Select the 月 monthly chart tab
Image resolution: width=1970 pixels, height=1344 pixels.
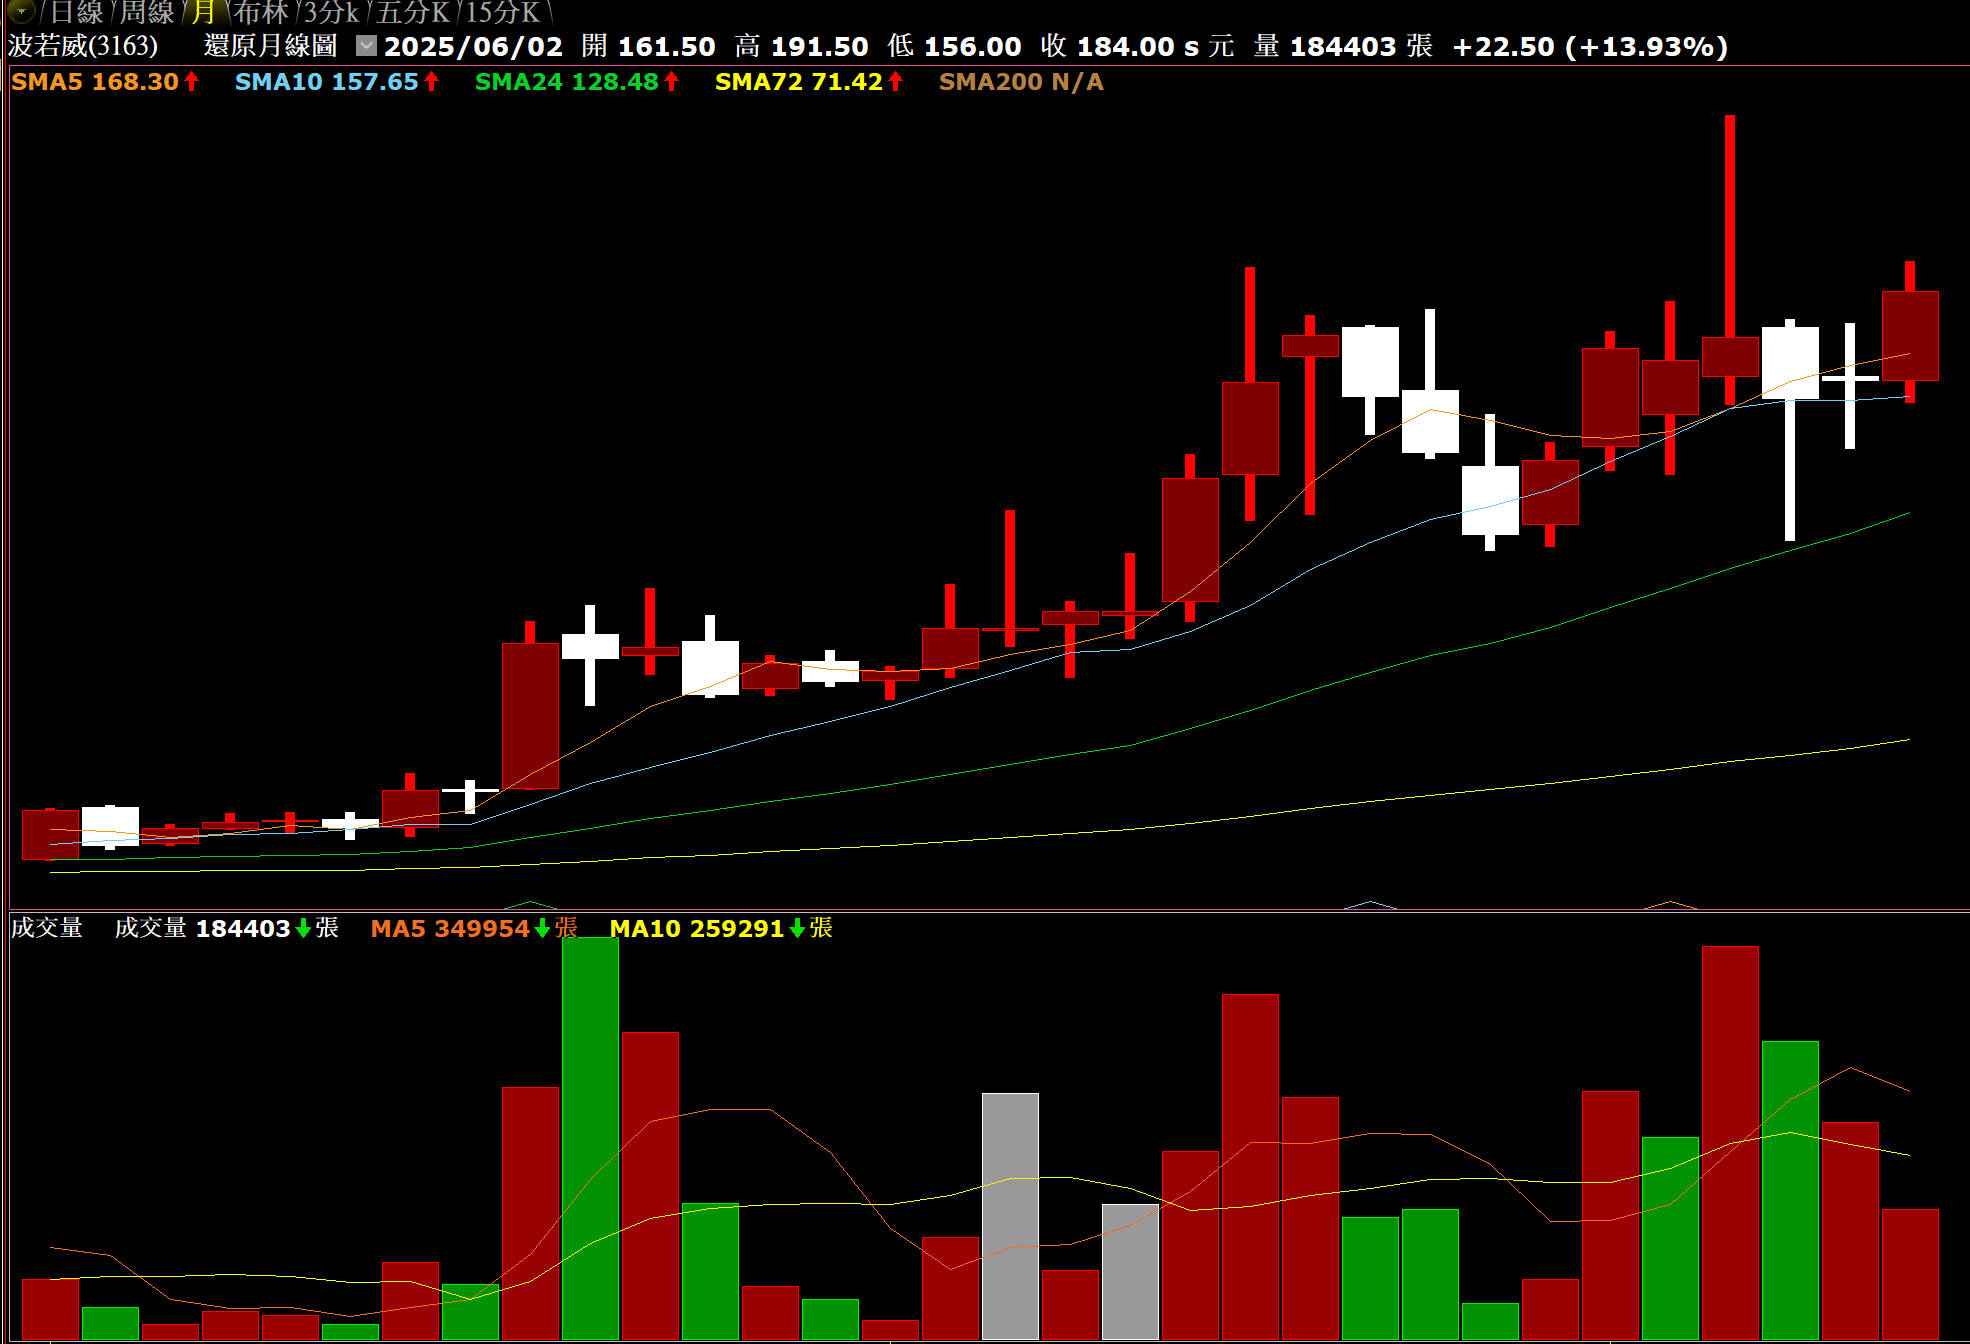(204, 12)
